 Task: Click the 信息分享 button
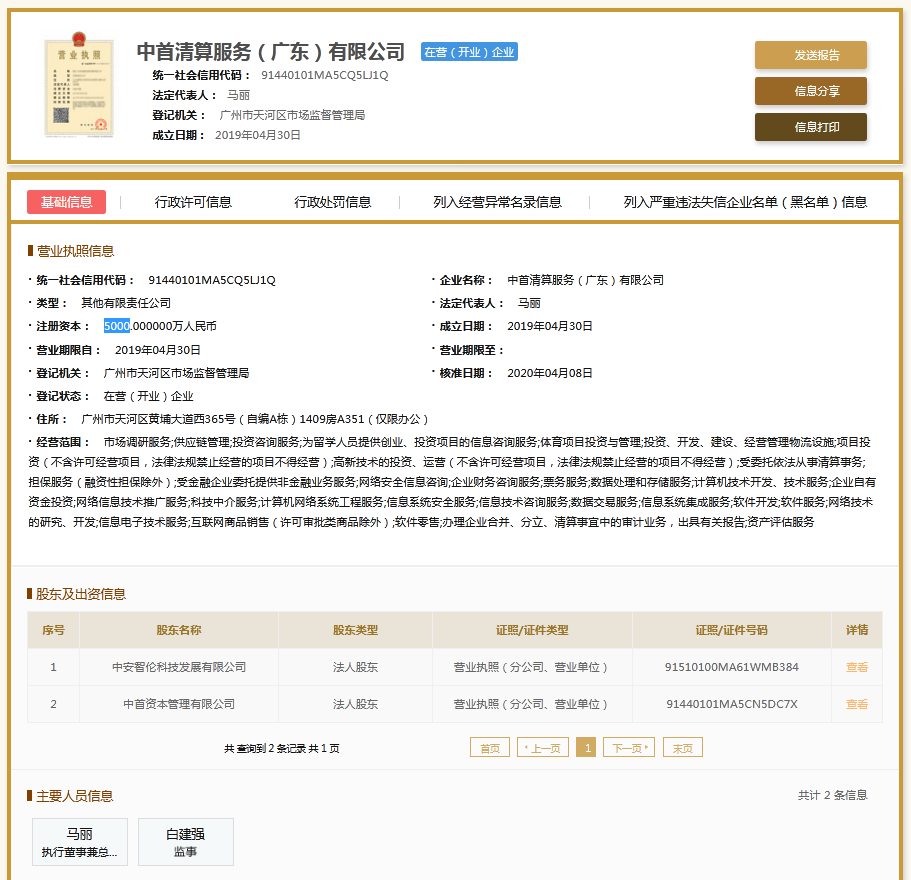point(810,91)
